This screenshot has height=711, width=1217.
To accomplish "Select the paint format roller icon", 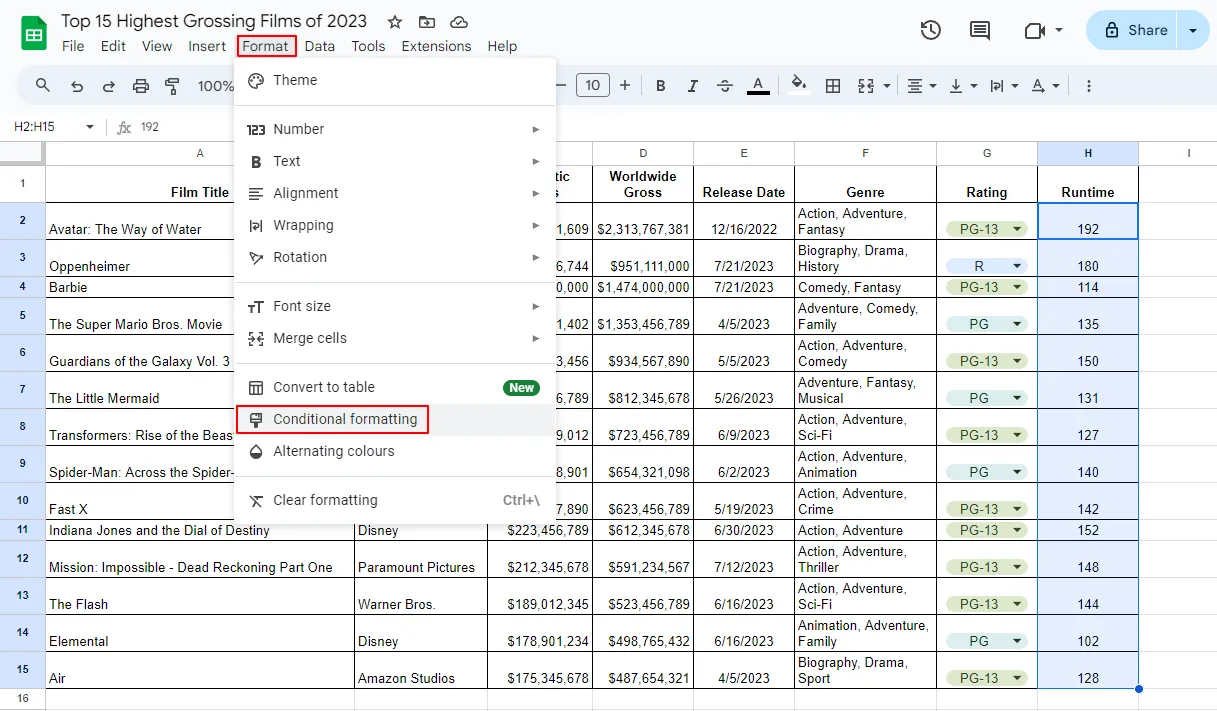I will coord(171,86).
